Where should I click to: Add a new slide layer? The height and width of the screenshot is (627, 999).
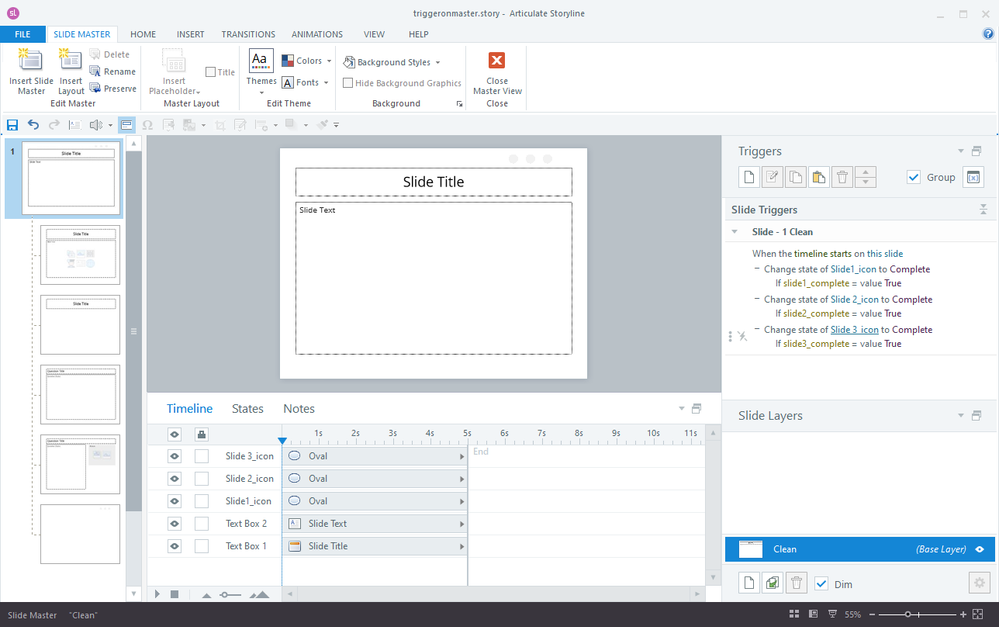(748, 583)
